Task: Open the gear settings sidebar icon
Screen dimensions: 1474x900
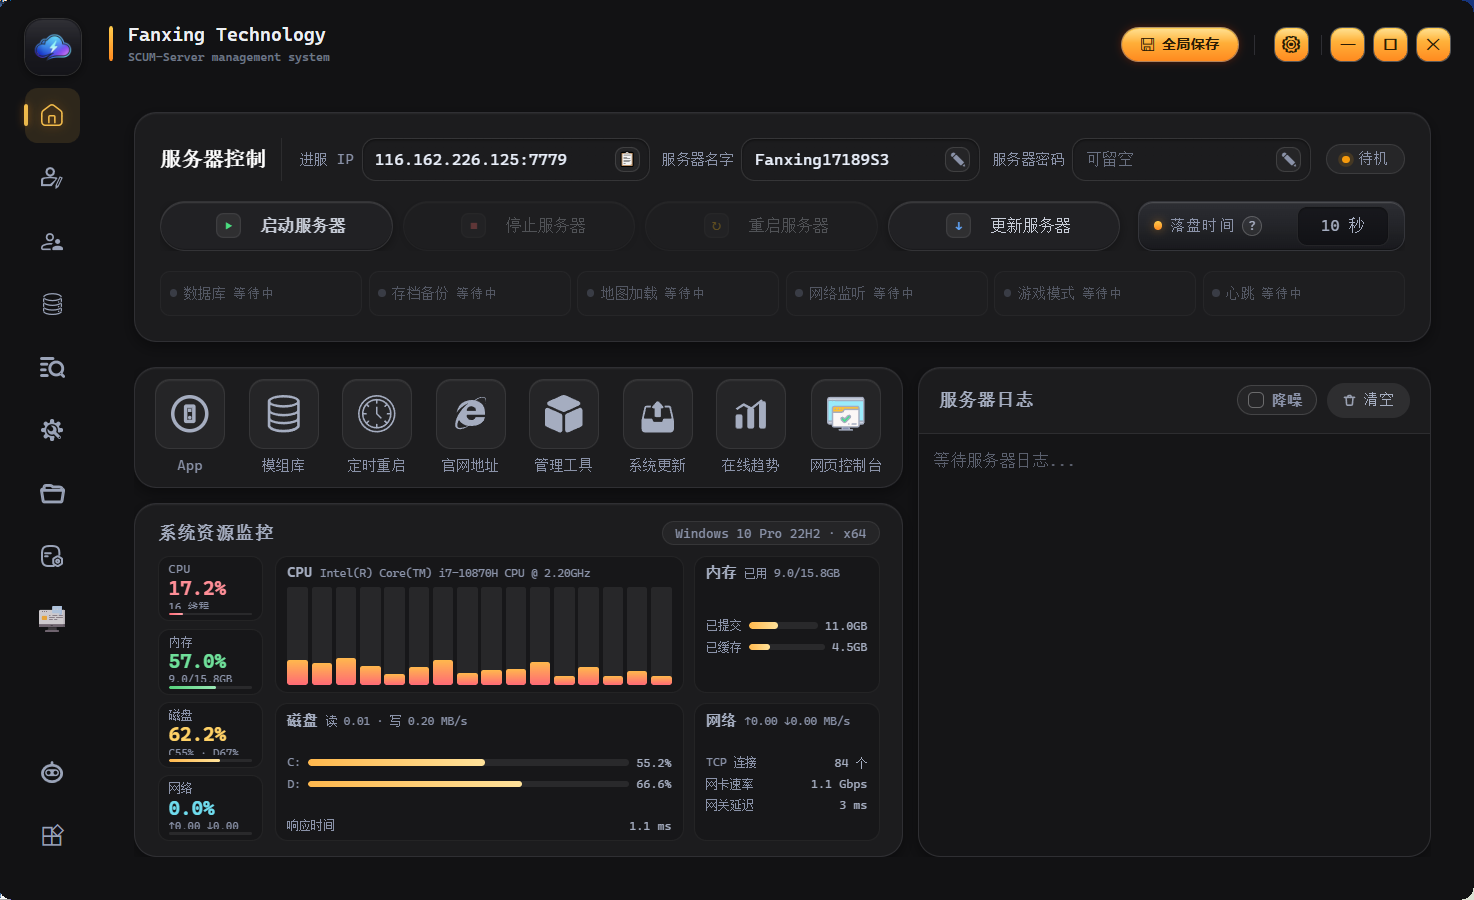Action: click(52, 430)
